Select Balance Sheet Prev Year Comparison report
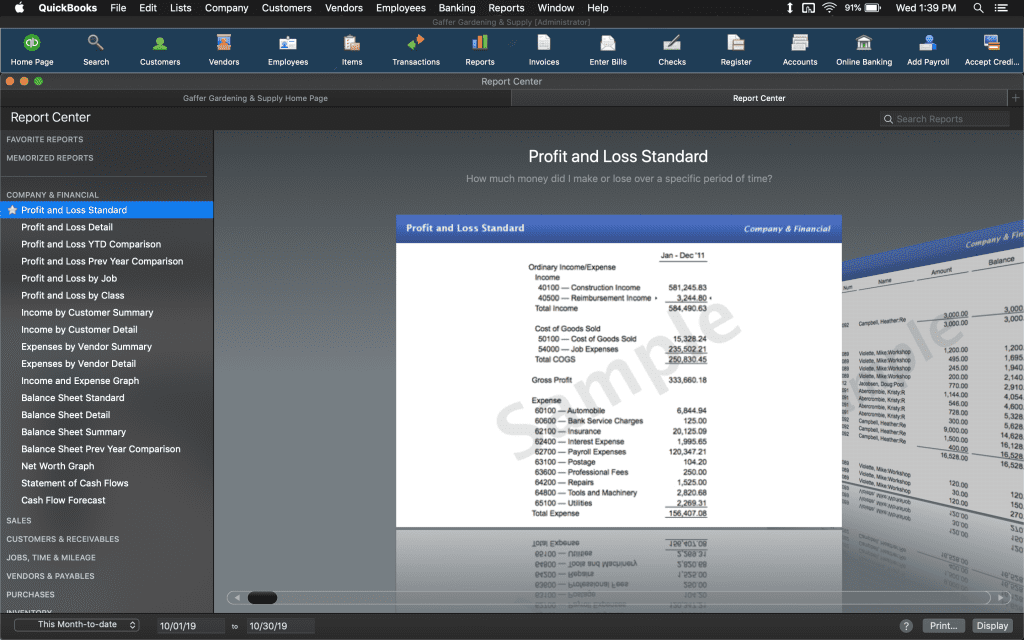Viewport: 1024px width, 640px height. pos(101,449)
